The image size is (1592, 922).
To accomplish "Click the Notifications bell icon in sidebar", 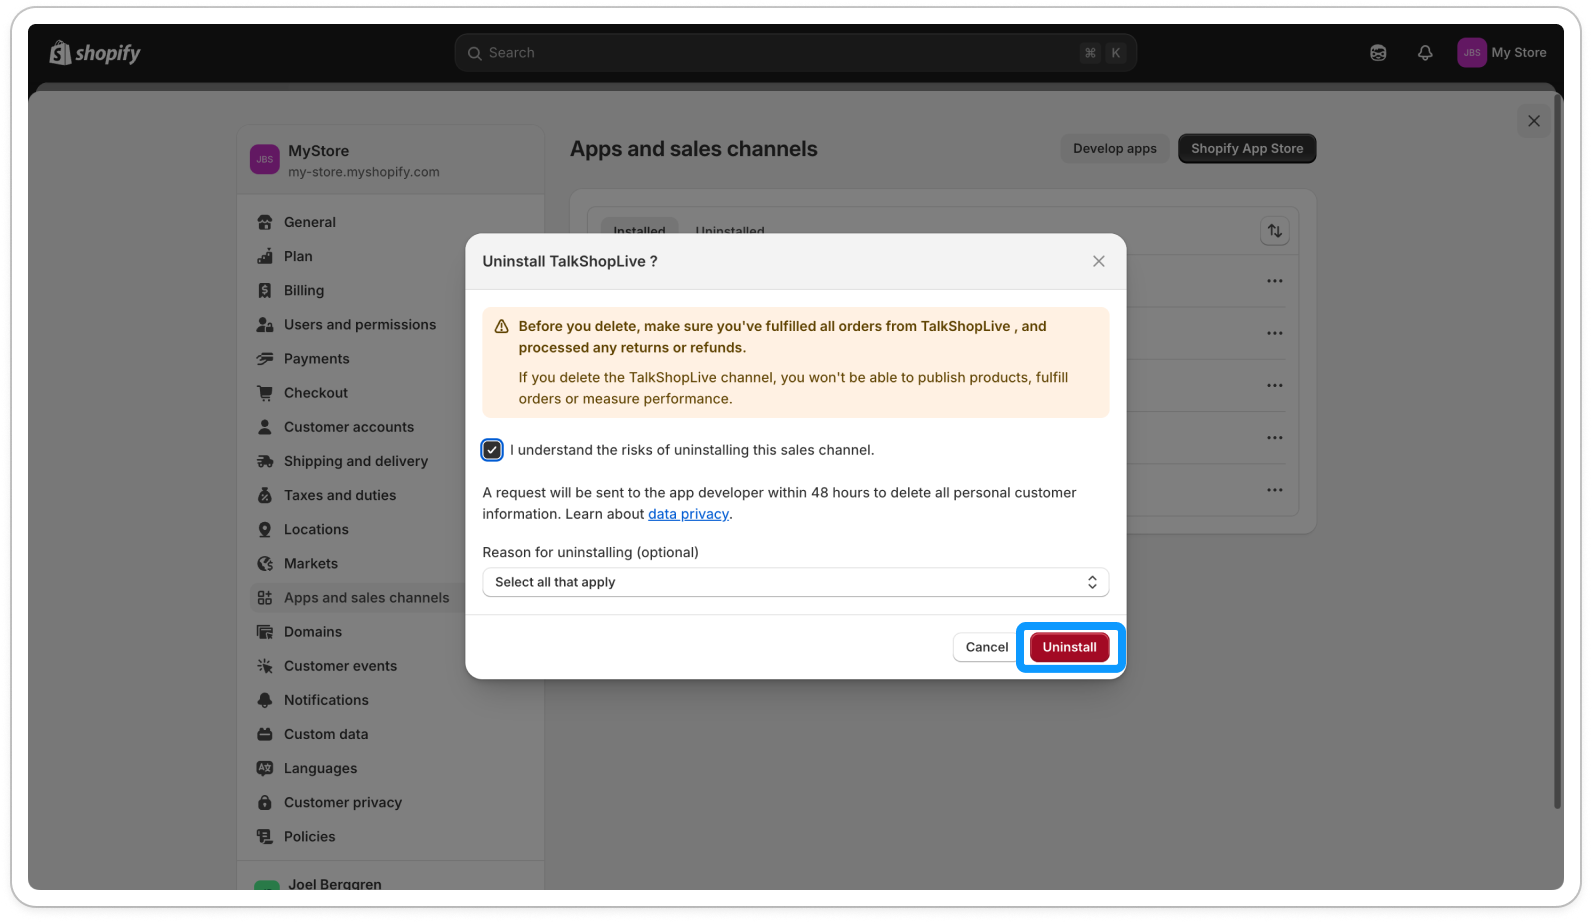I will pos(265,700).
